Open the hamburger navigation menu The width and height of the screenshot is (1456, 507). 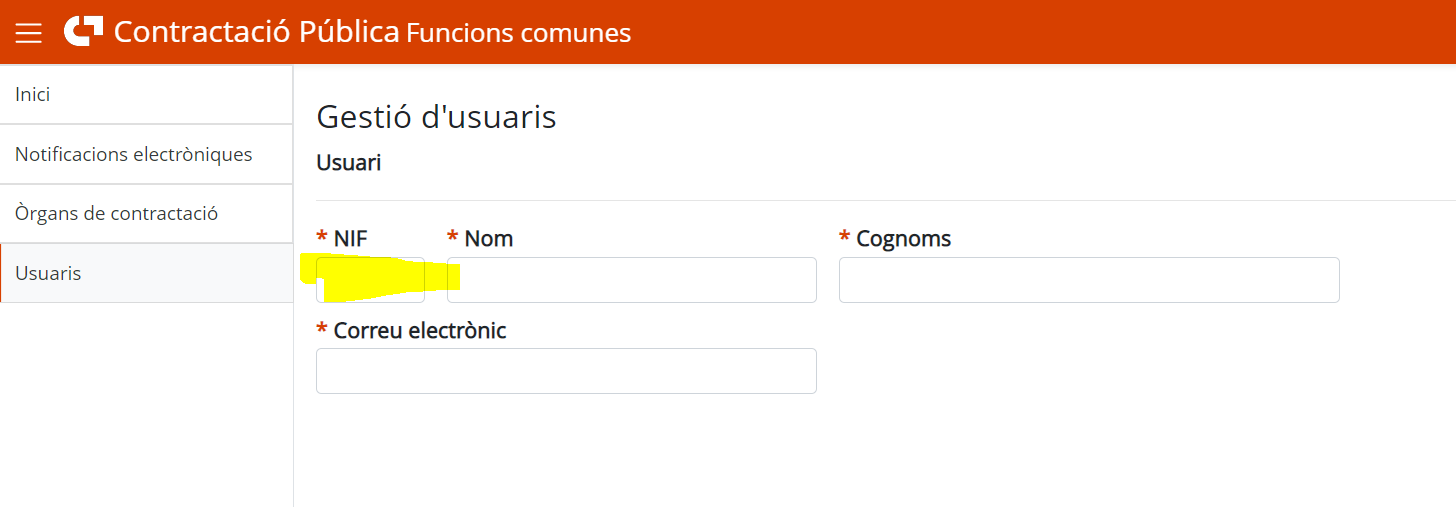pos(29,33)
